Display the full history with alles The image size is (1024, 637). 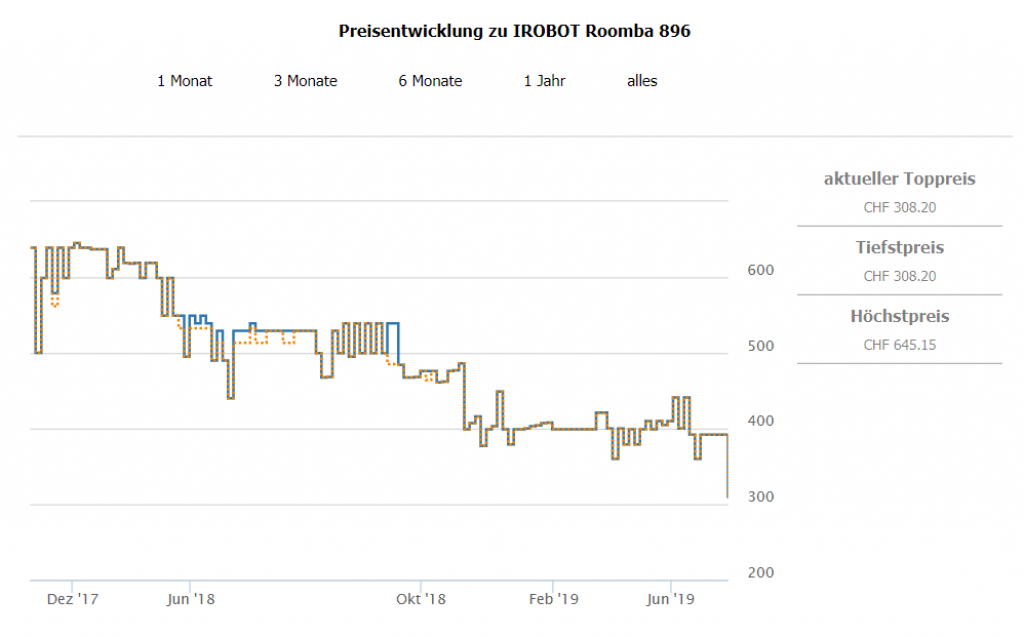tap(642, 81)
